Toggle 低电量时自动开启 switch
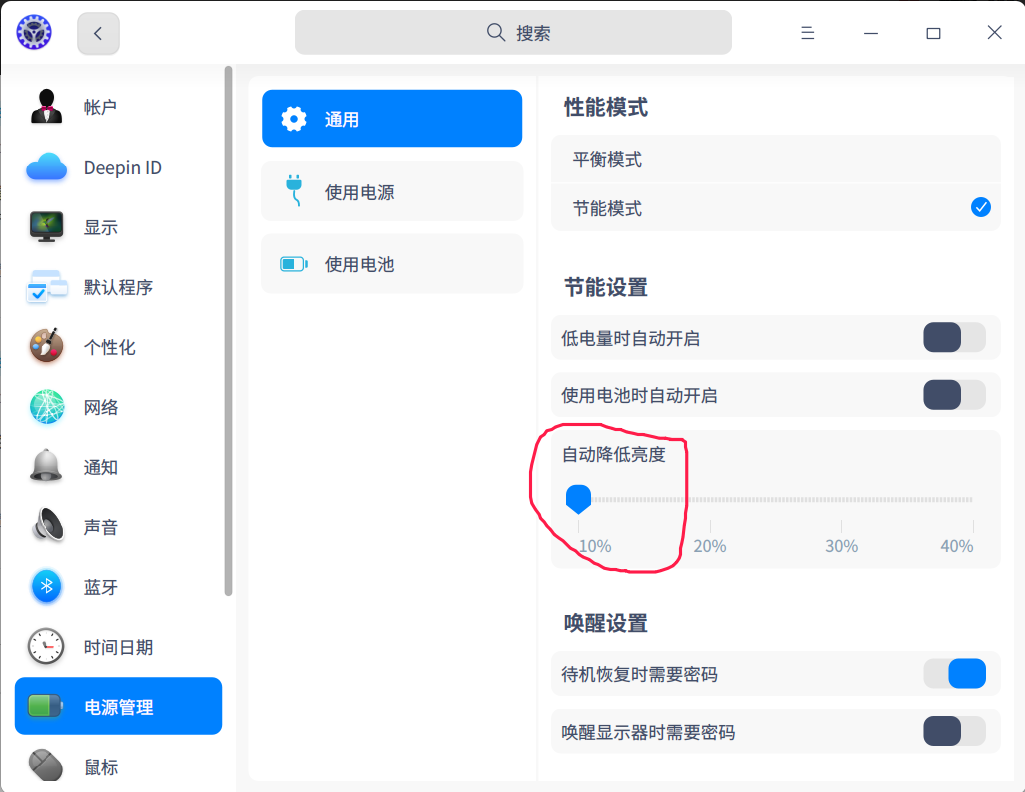This screenshot has height=792, width=1025. (x=954, y=338)
